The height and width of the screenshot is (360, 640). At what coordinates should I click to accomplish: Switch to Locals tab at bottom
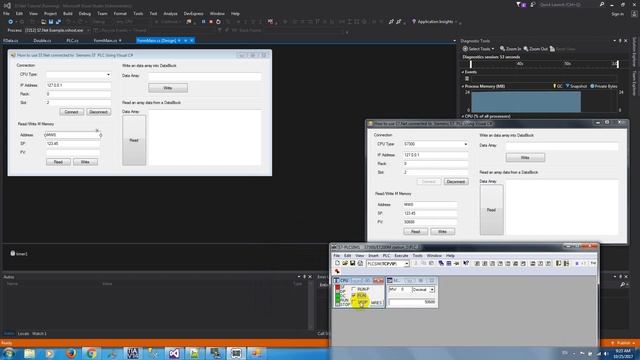click(23, 333)
